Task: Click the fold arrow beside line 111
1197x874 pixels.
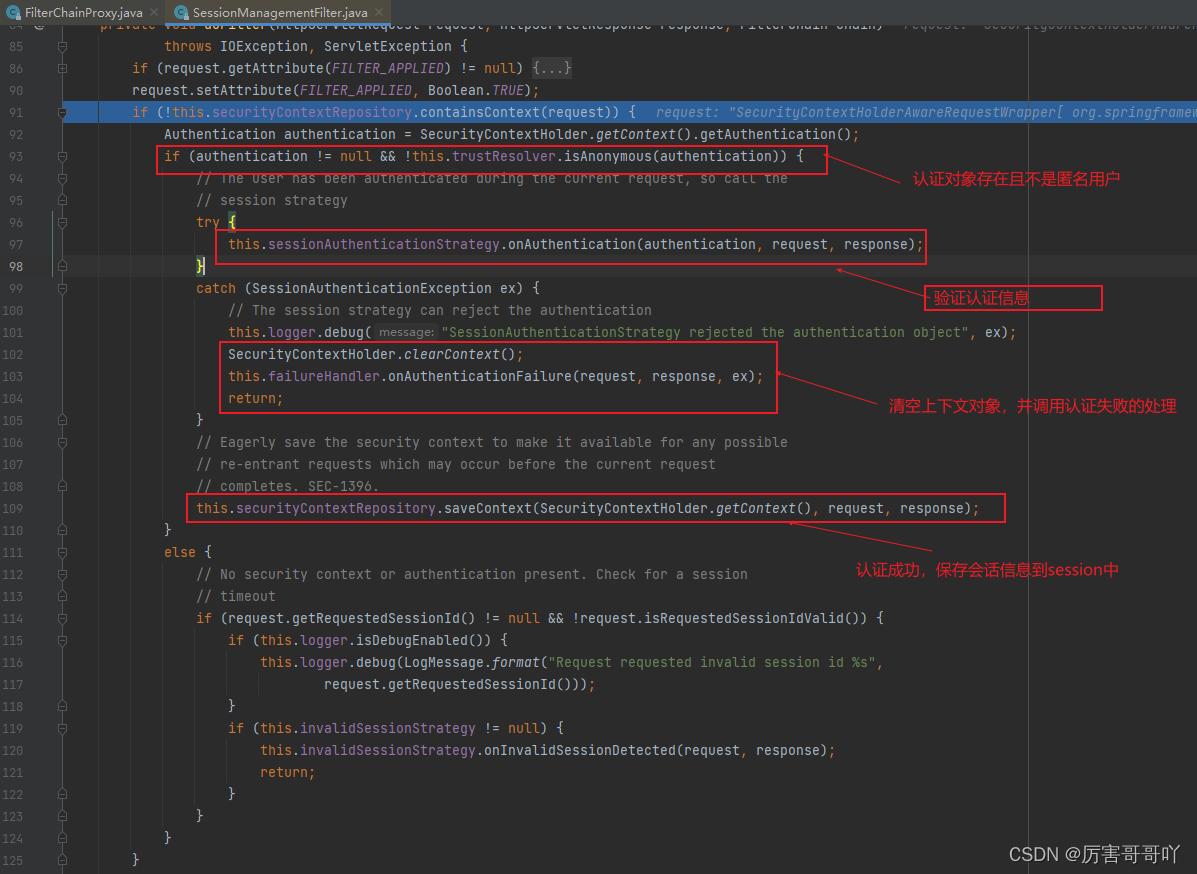Action: [x=62, y=552]
